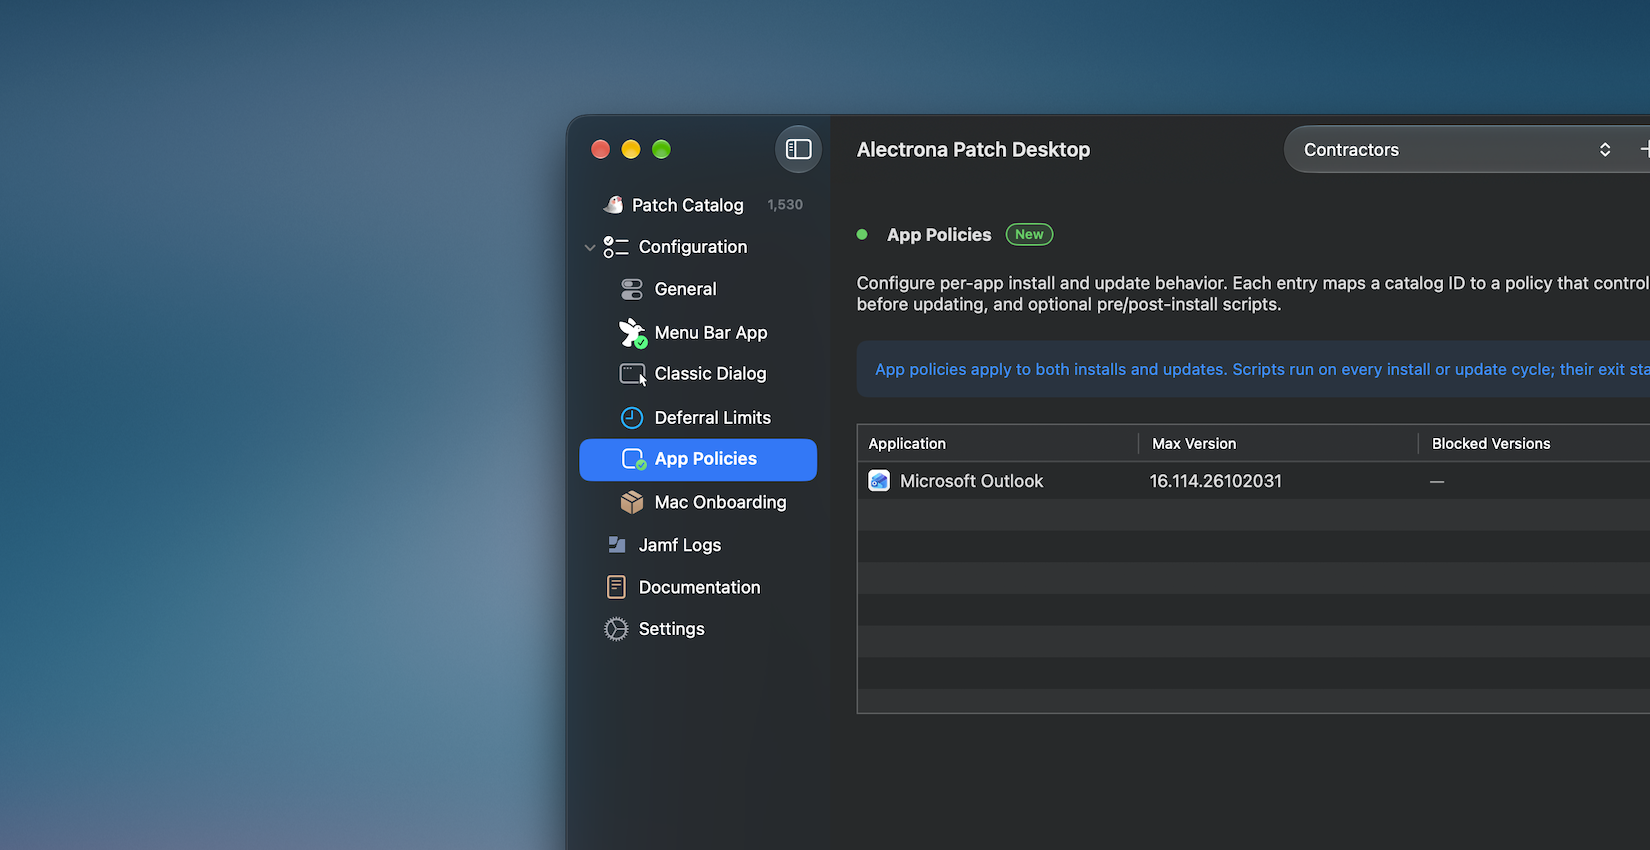Open Patch Catalog via its bird icon
This screenshot has height=850, width=1650.
click(x=613, y=204)
